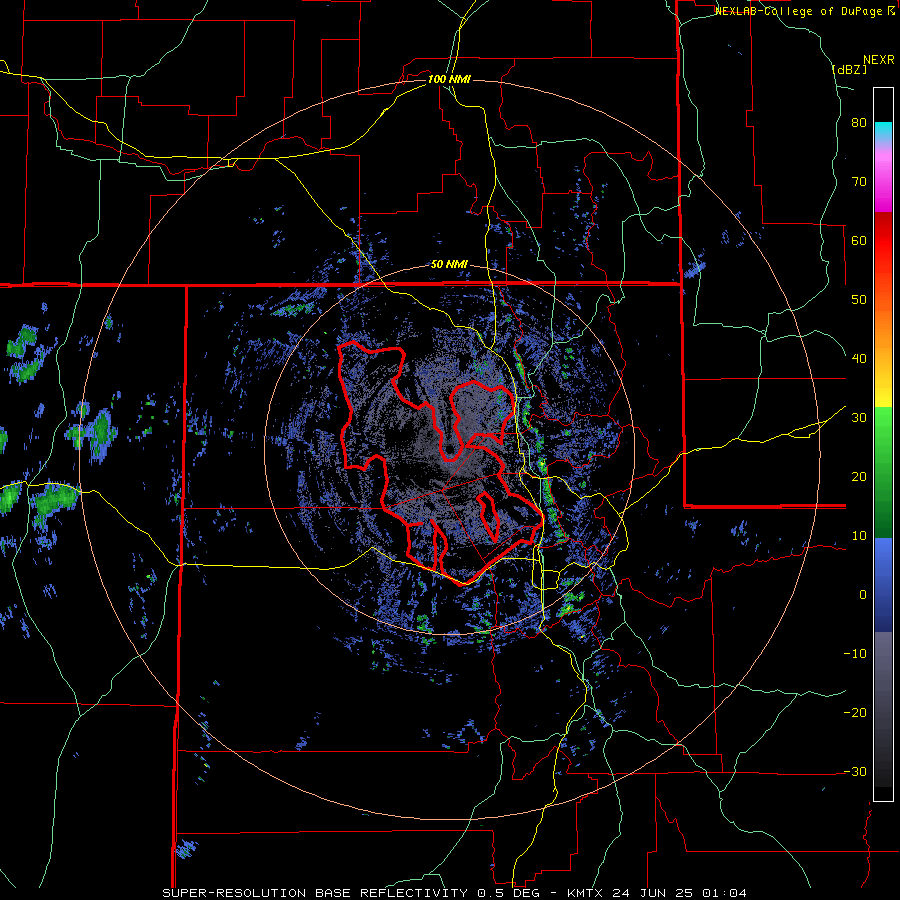Image resolution: width=900 pixels, height=900 pixels.
Task: Select the 40 value on the dBZ scale
Action: (859, 359)
